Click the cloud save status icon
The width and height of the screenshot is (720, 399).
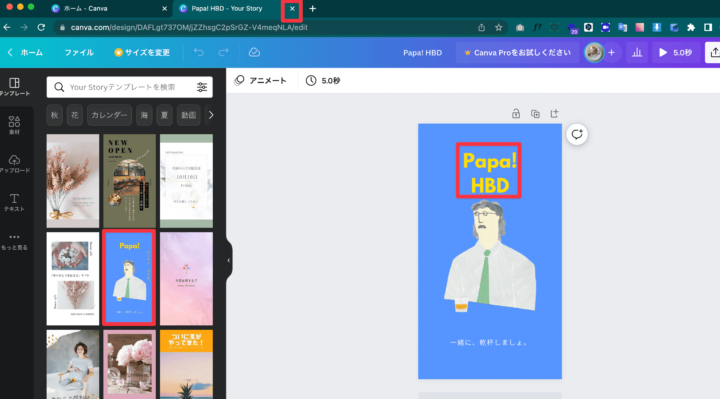[x=254, y=52]
